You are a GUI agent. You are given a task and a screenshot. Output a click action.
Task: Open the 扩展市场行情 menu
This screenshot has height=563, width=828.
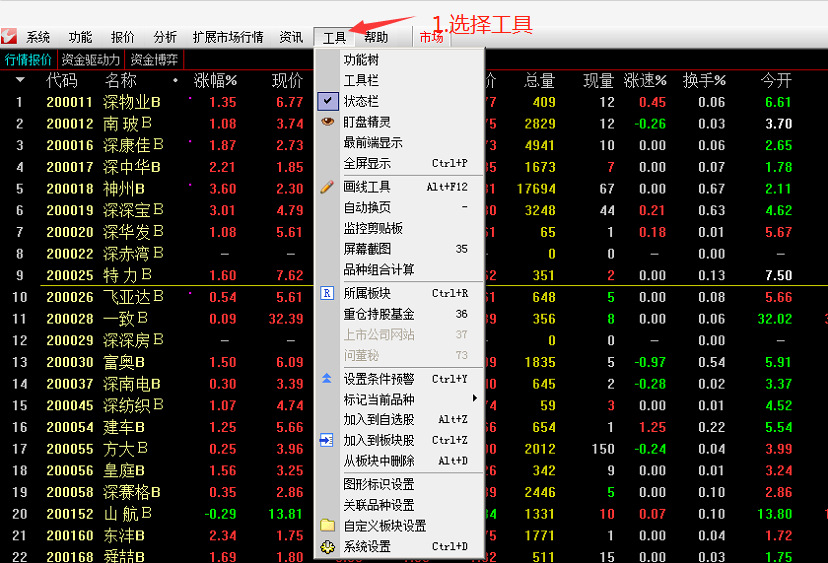pos(228,37)
